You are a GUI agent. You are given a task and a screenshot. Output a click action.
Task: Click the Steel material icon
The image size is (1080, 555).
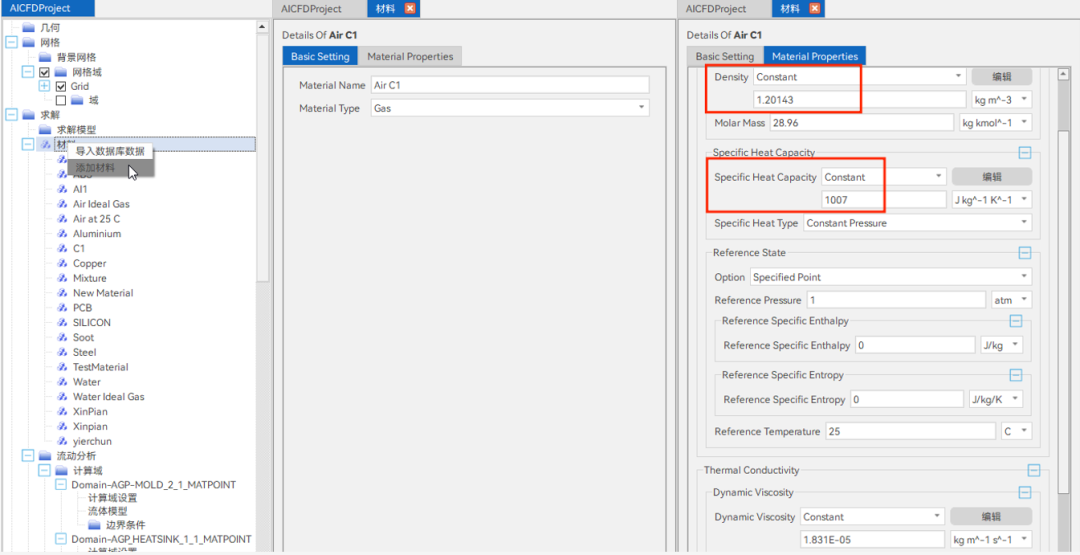(62, 352)
